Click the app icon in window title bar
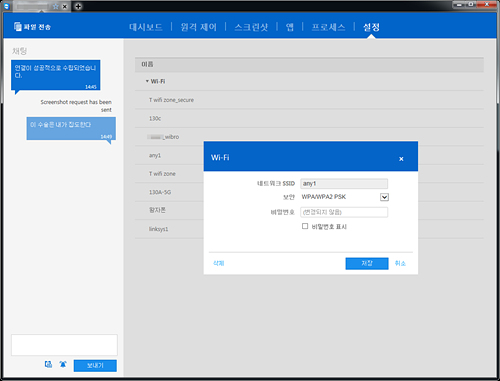 pyautogui.click(x=7, y=6)
